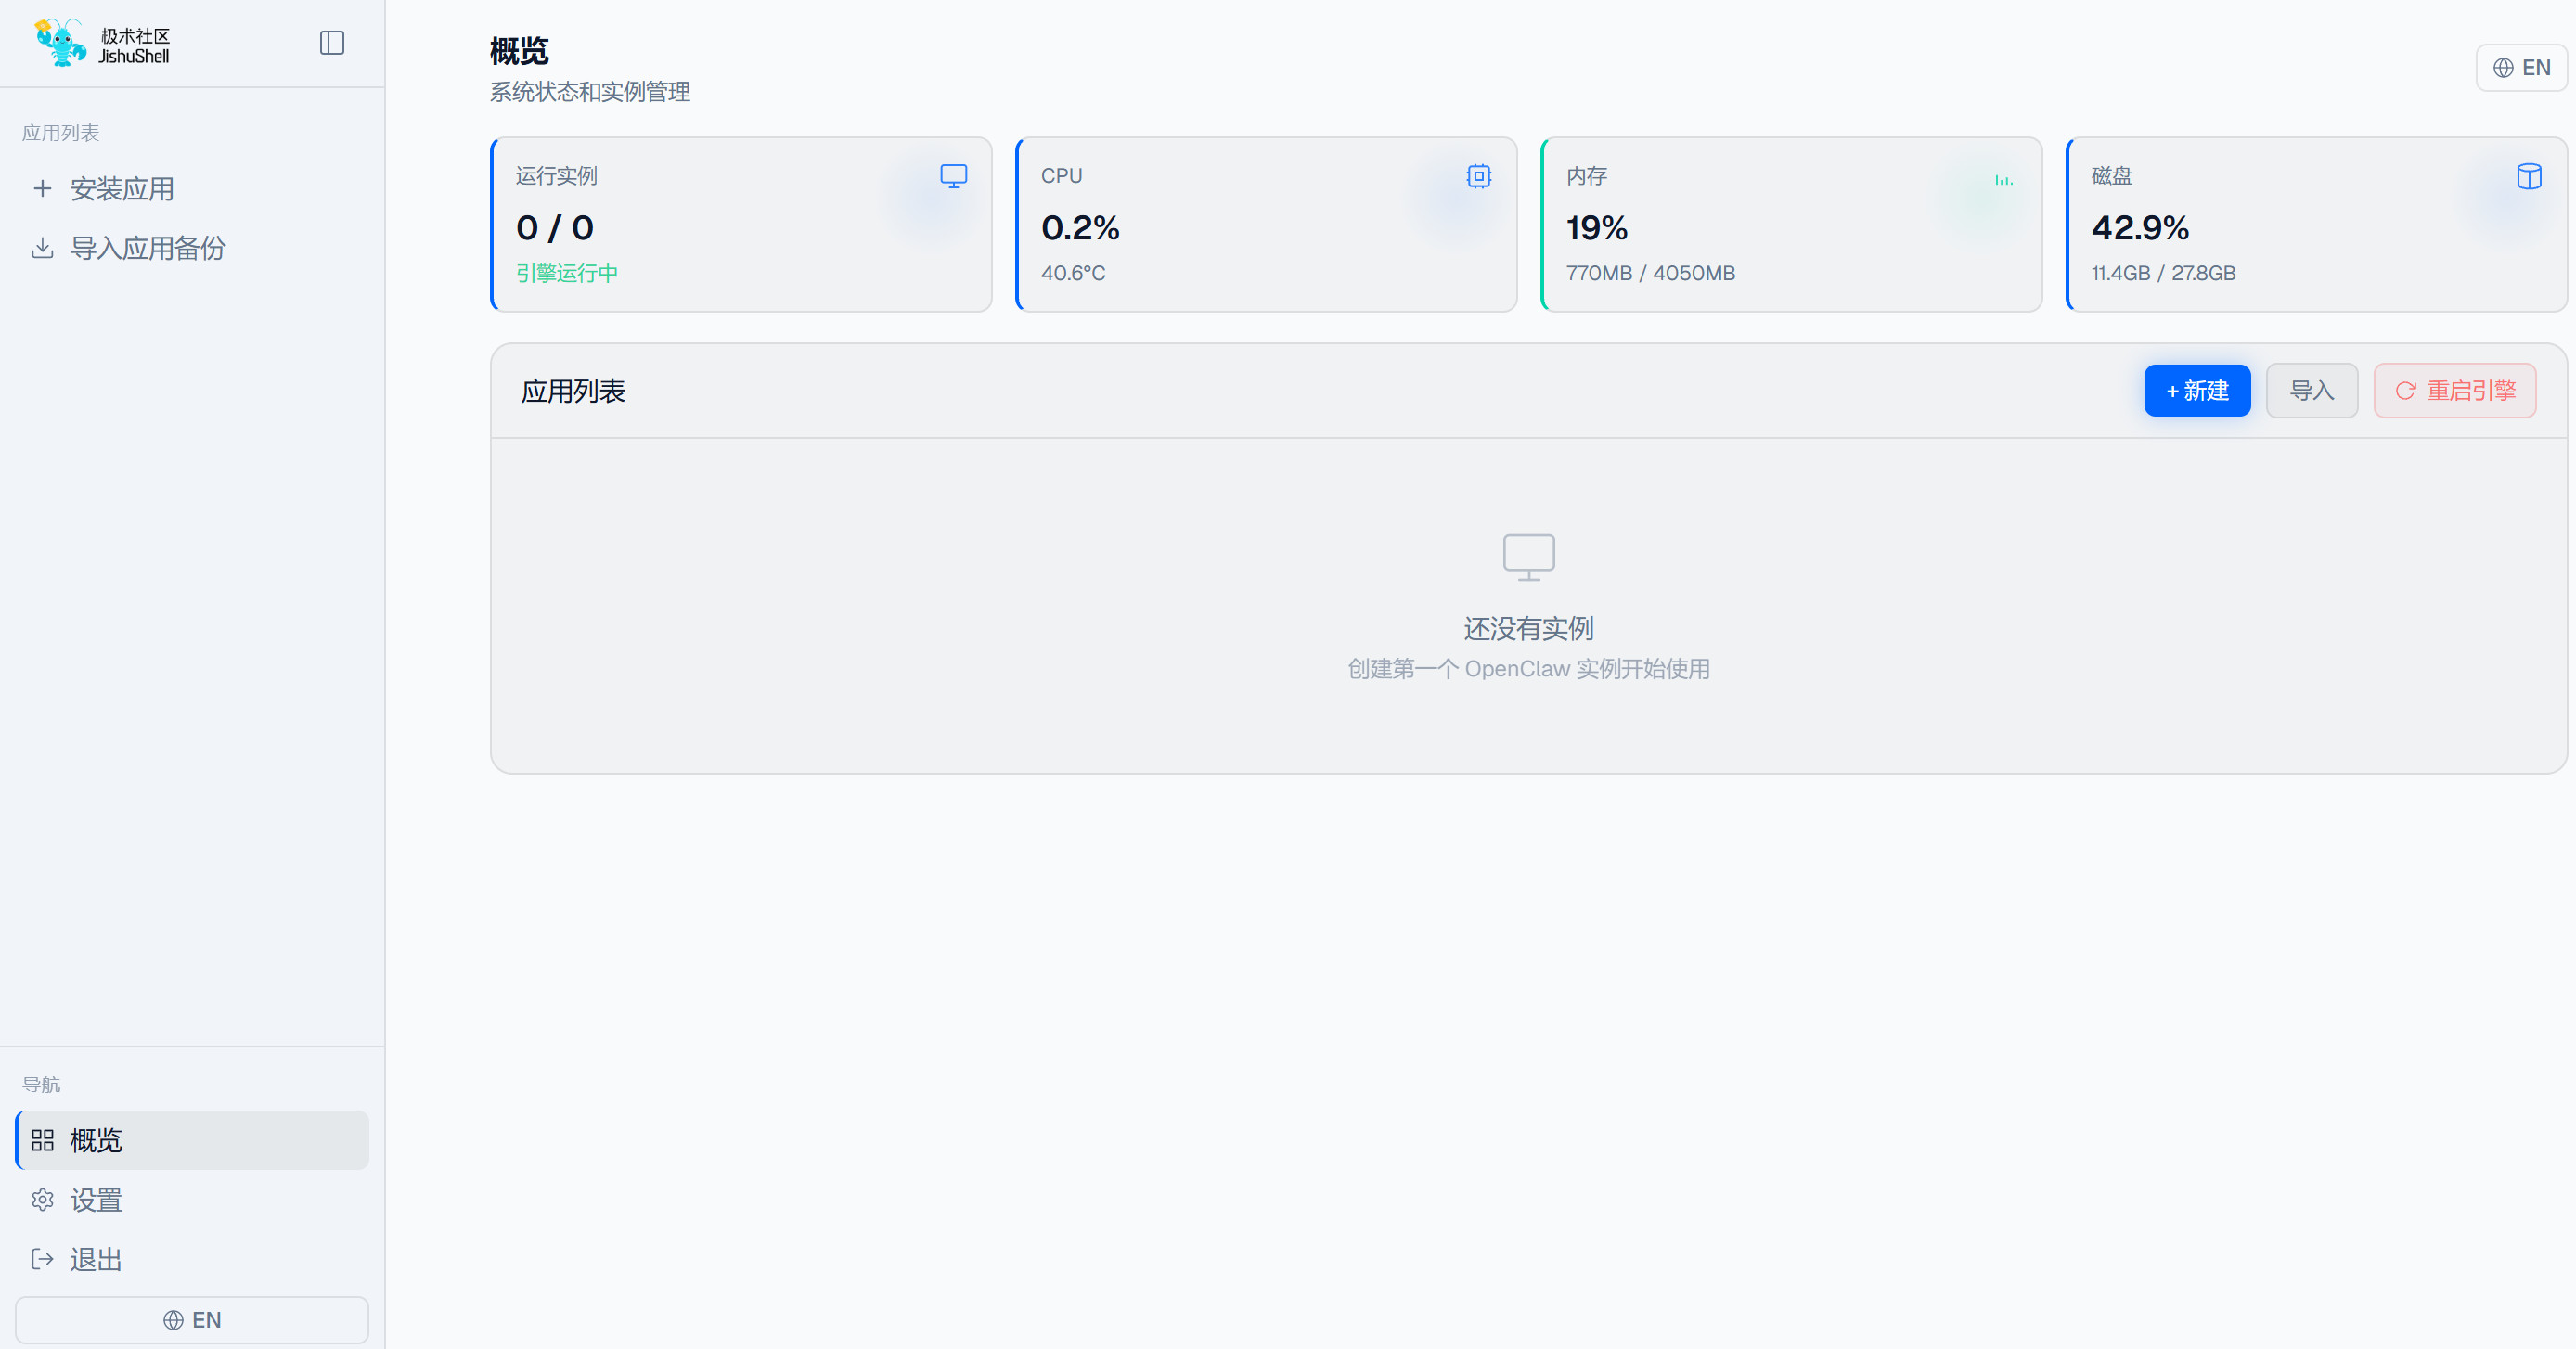Open 导入应用备份 in the sidebar
The width and height of the screenshot is (2576, 1349).
[x=192, y=248]
